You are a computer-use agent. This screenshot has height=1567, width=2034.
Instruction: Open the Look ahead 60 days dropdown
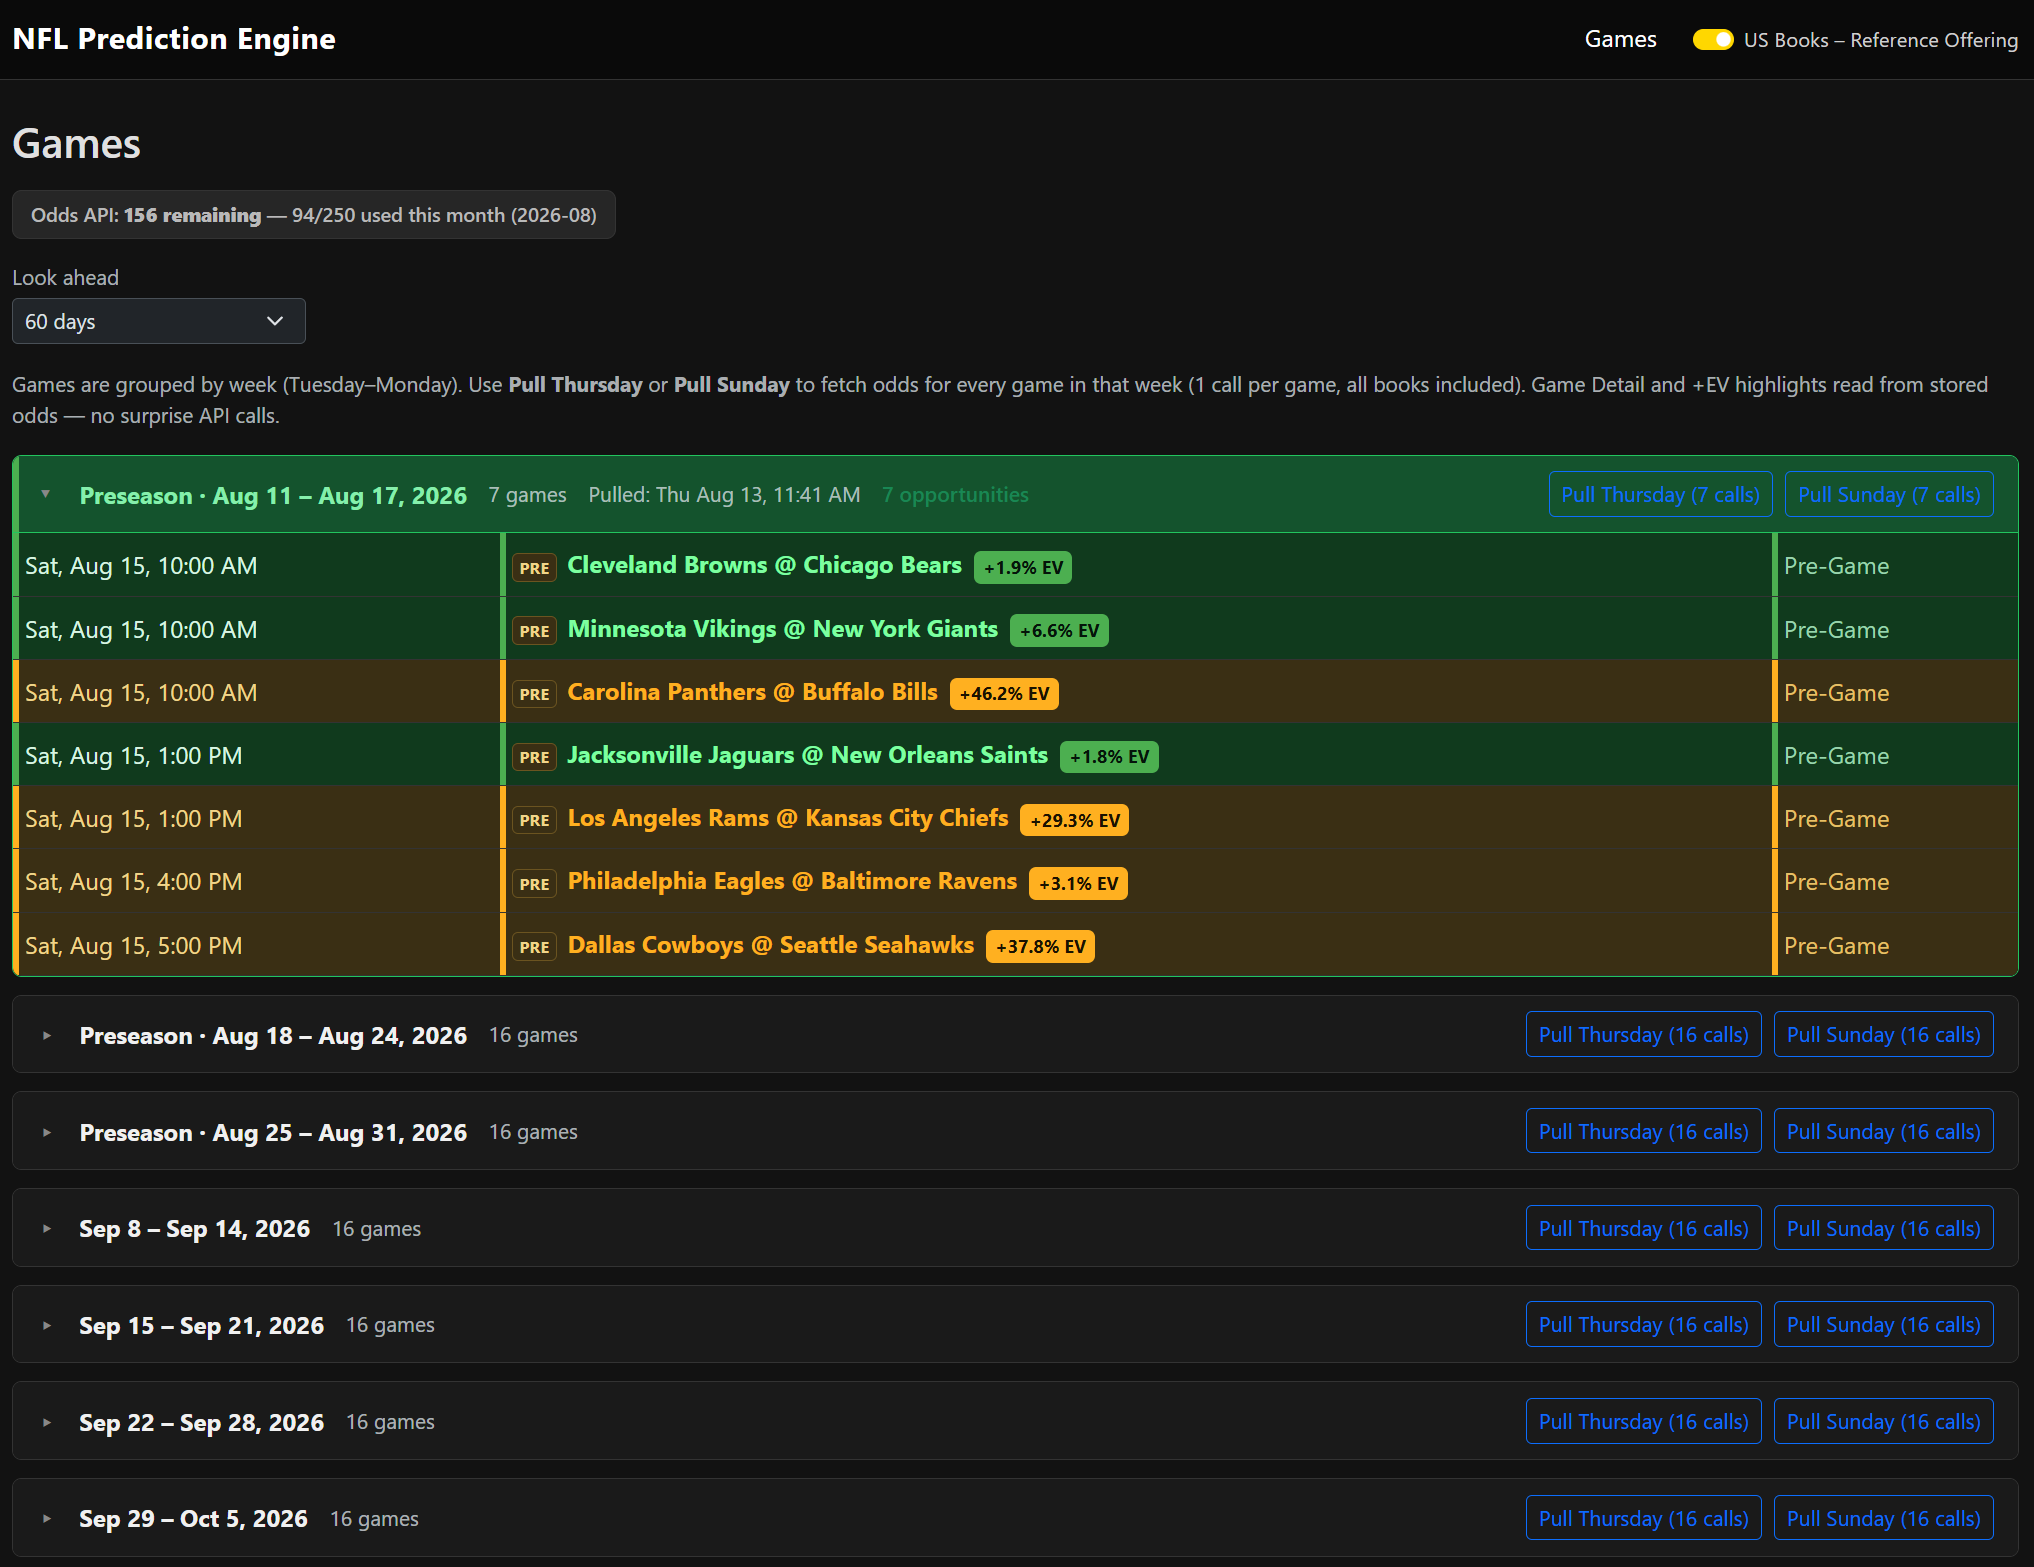pos(159,321)
